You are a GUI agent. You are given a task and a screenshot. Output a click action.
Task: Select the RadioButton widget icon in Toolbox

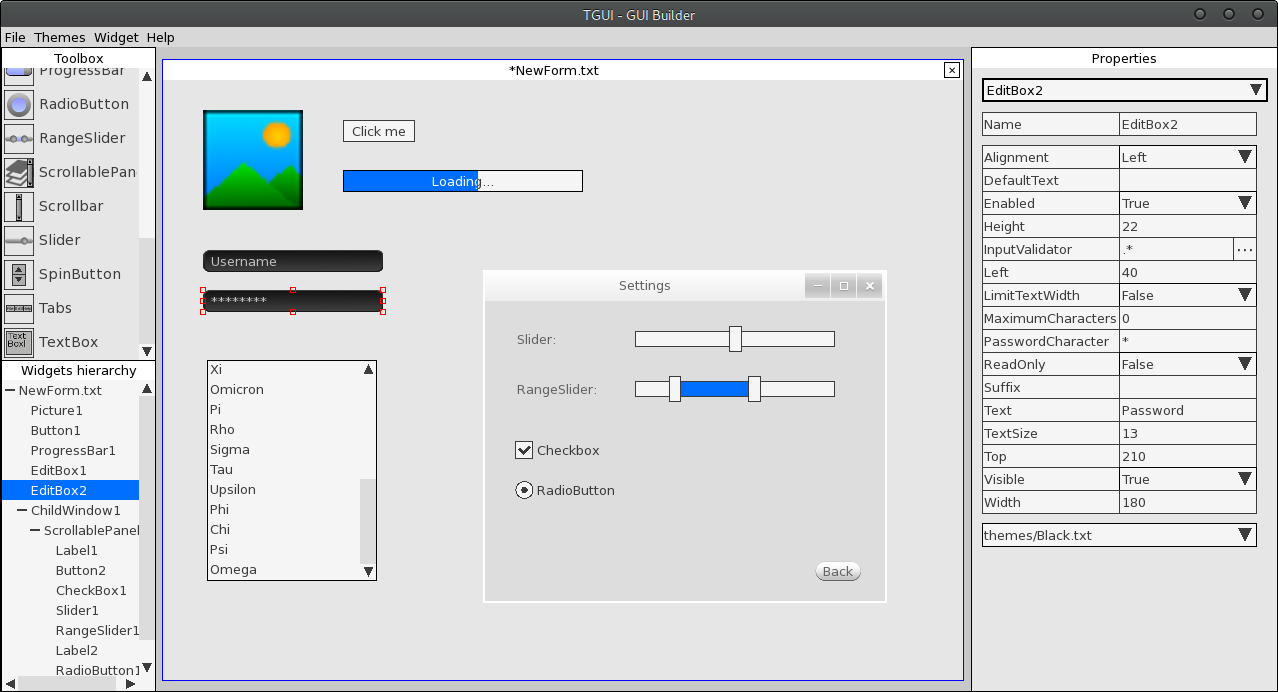click(x=19, y=104)
